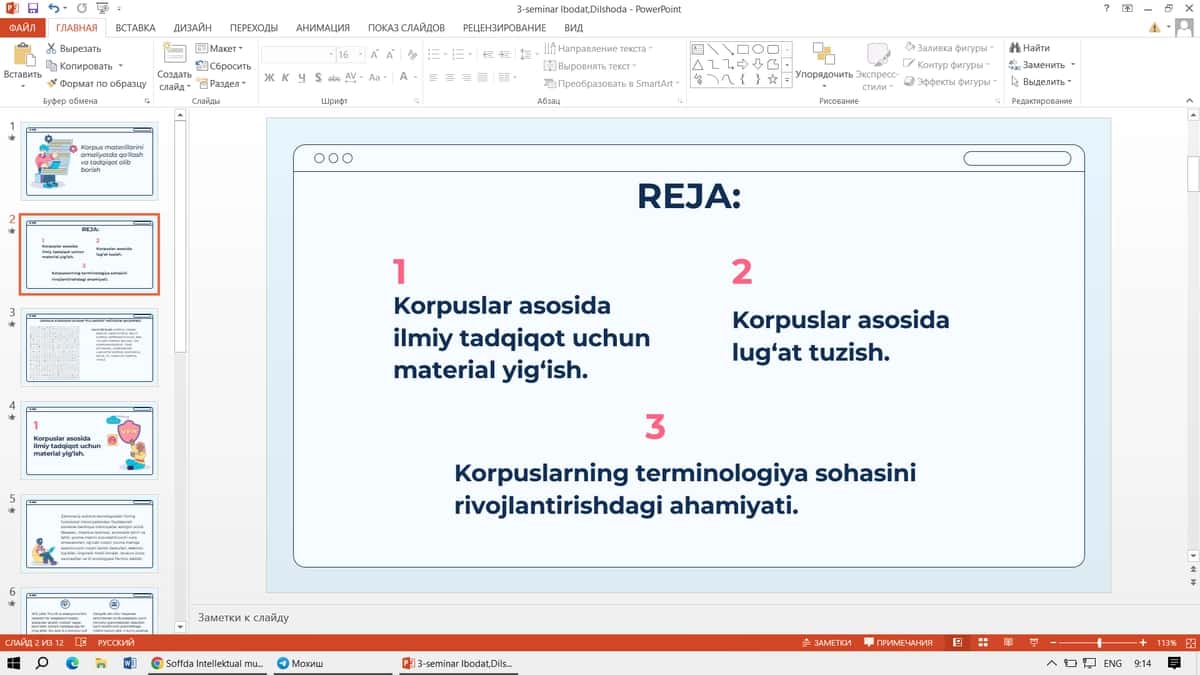The image size is (1200, 675).
Task: Click РУССКИЙ language indicator
Action: click(115, 642)
